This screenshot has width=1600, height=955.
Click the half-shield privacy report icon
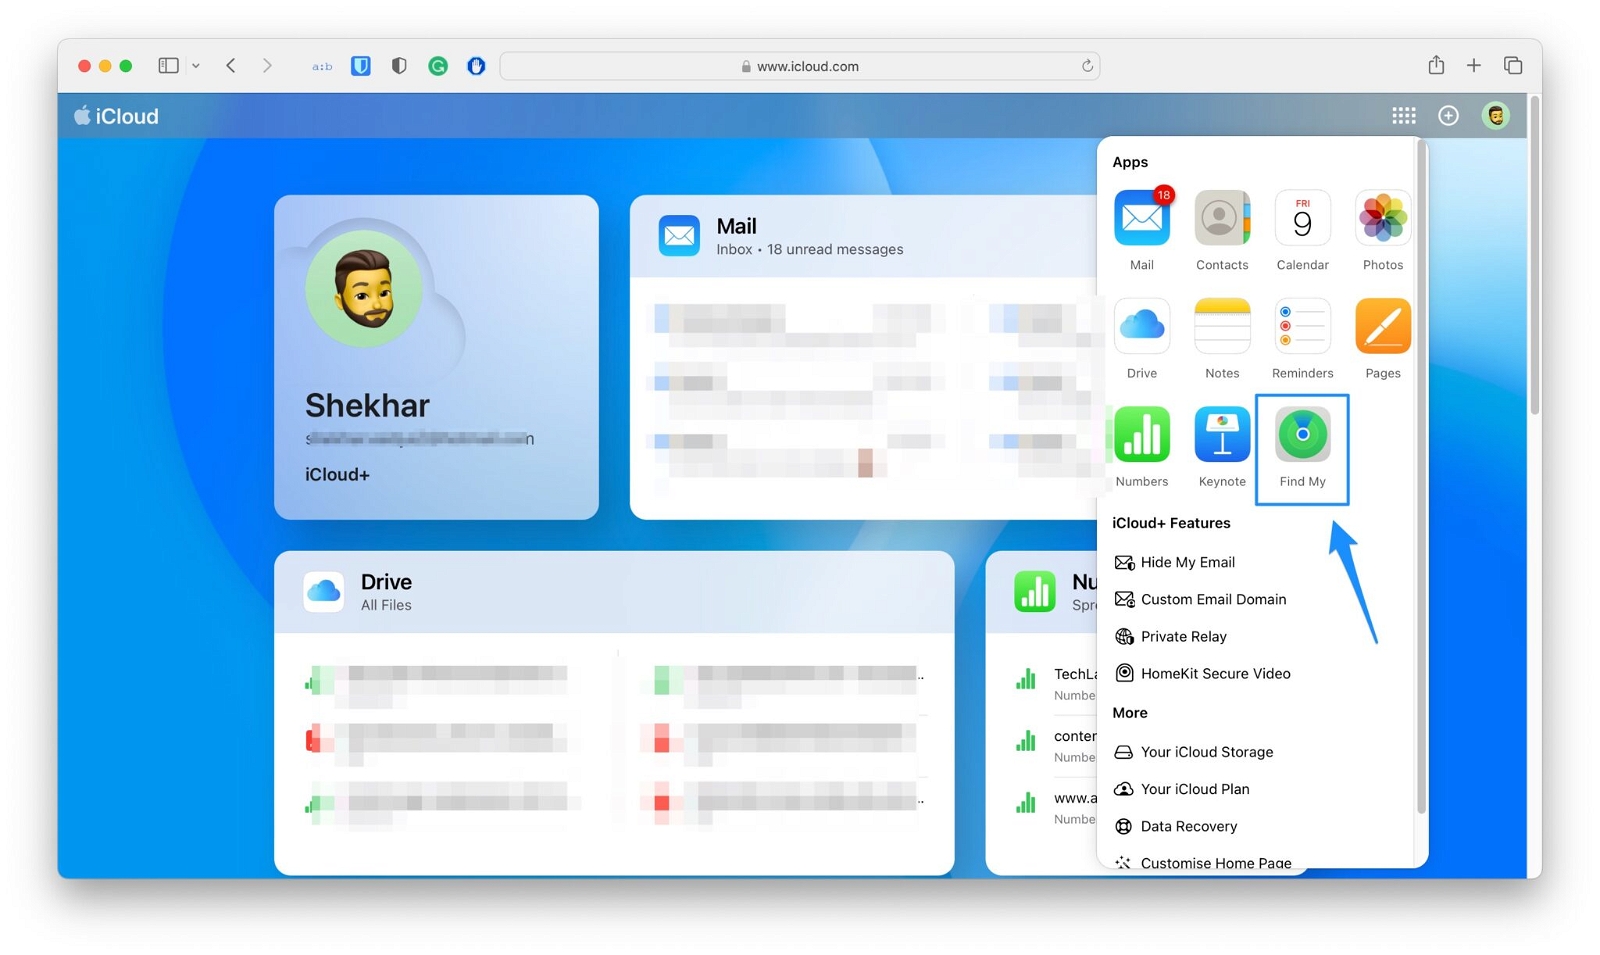coord(399,66)
